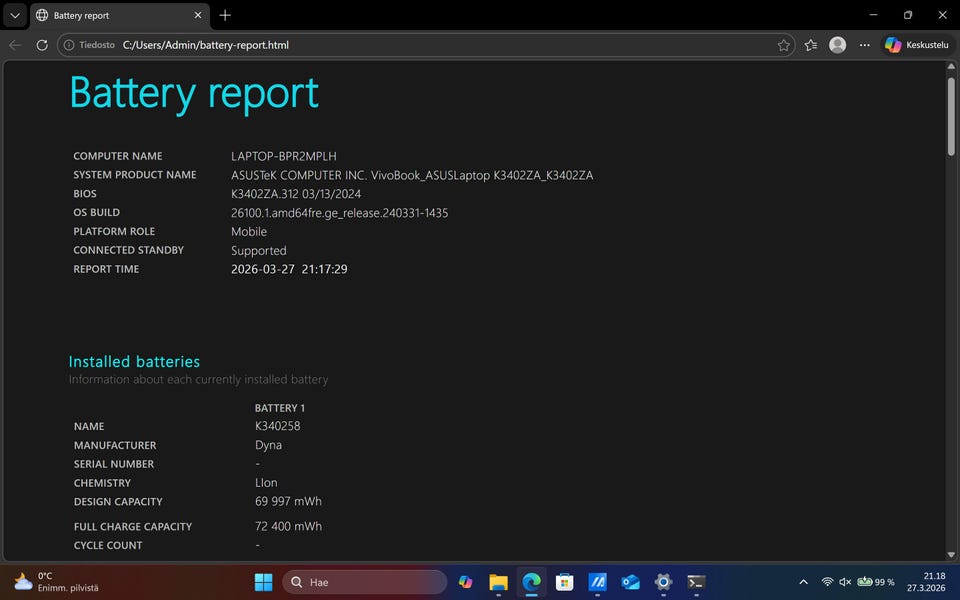This screenshot has width=960, height=600.
Task: Open File Explorer from the taskbar
Action: (498, 582)
